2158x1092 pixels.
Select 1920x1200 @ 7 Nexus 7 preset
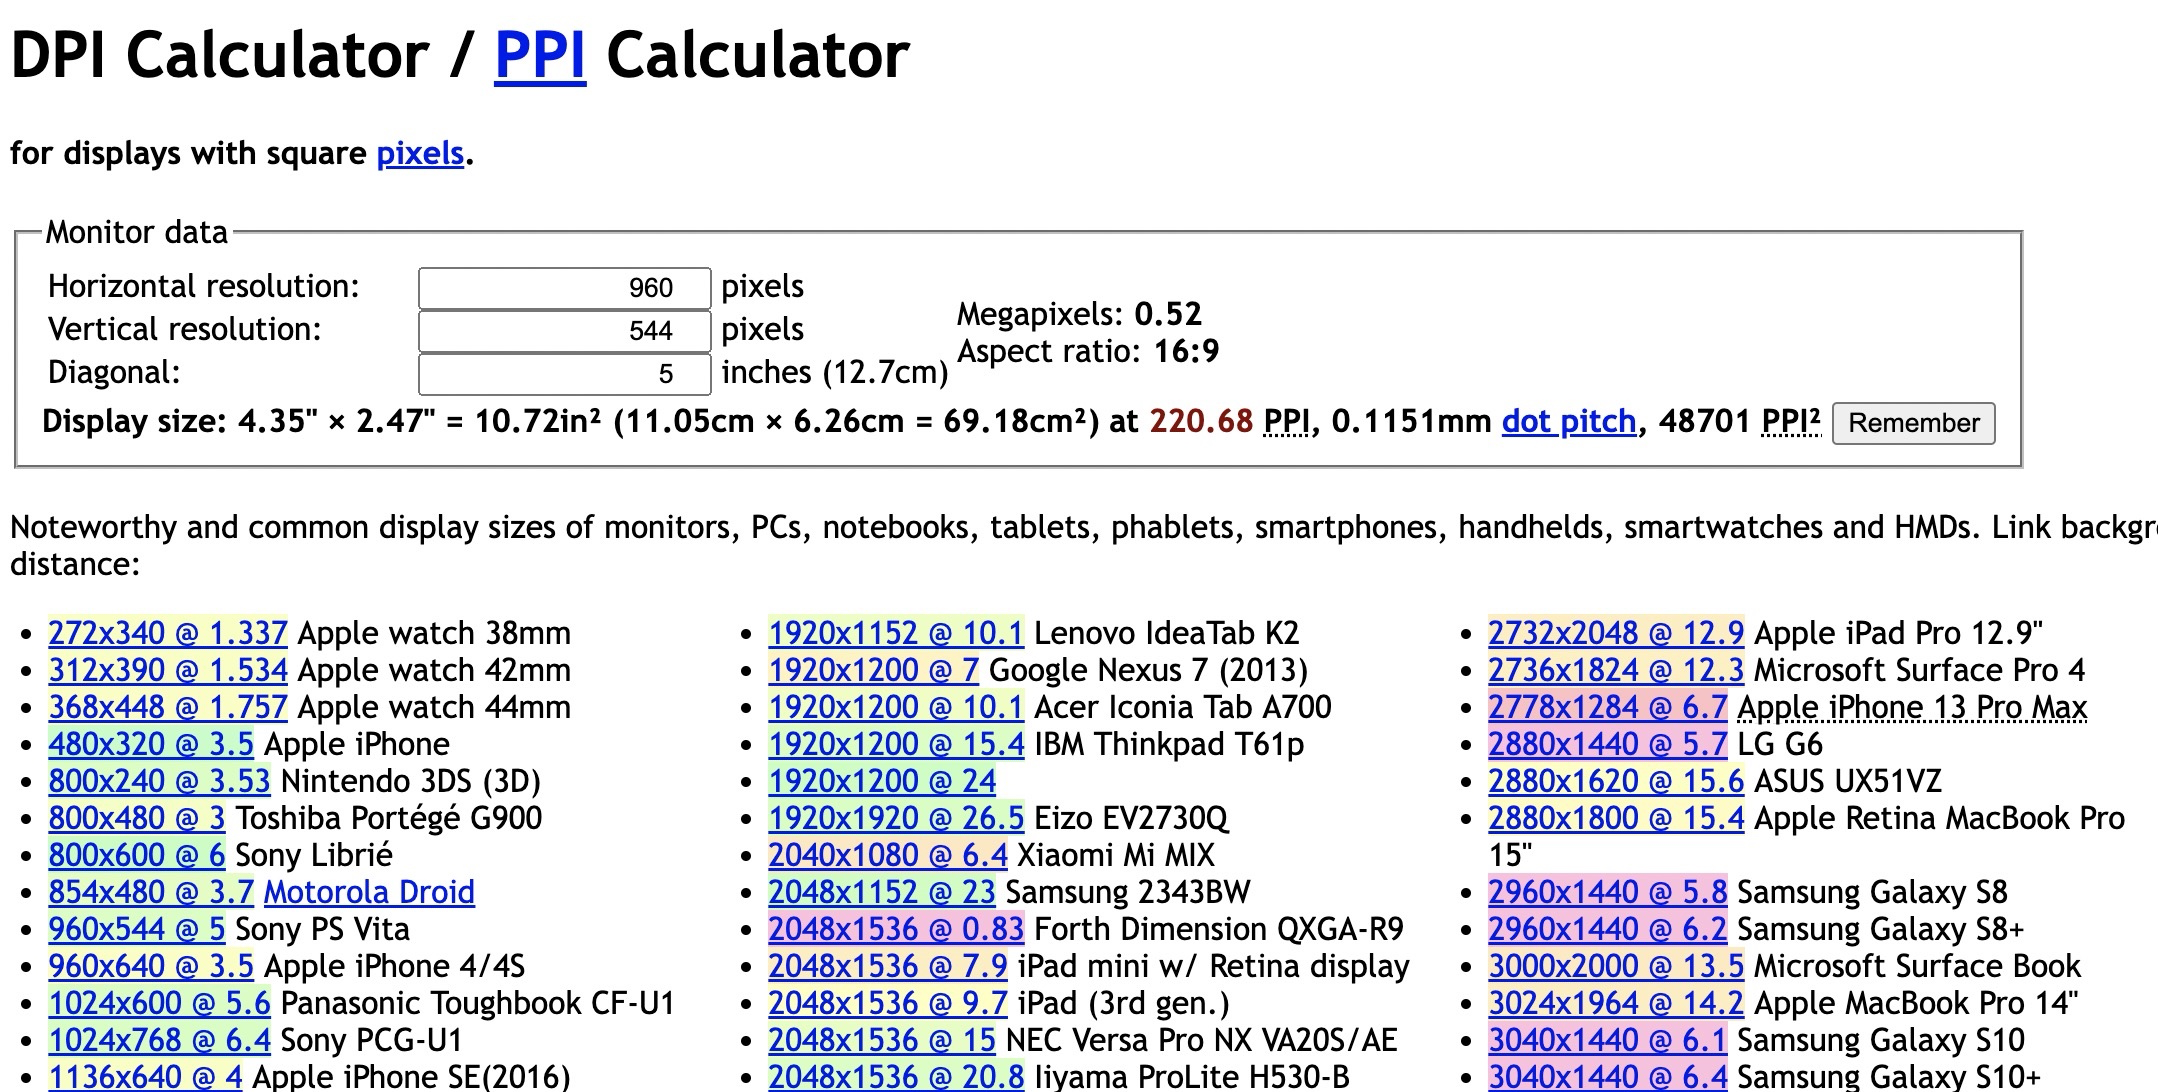[872, 670]
